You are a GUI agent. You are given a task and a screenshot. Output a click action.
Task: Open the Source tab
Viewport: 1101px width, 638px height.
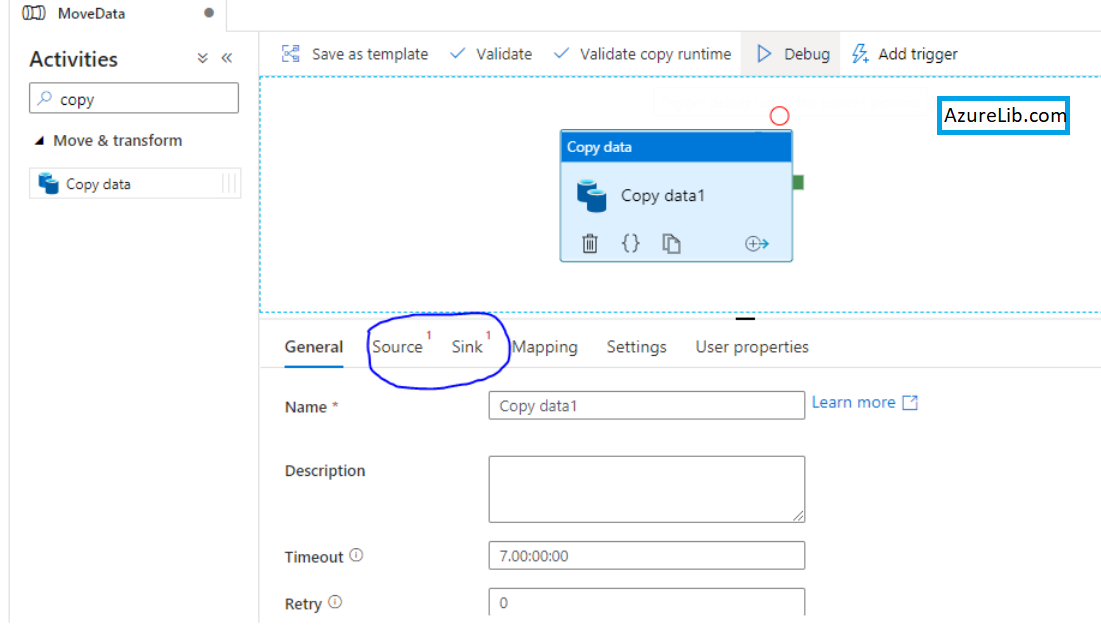coord(397,347)
